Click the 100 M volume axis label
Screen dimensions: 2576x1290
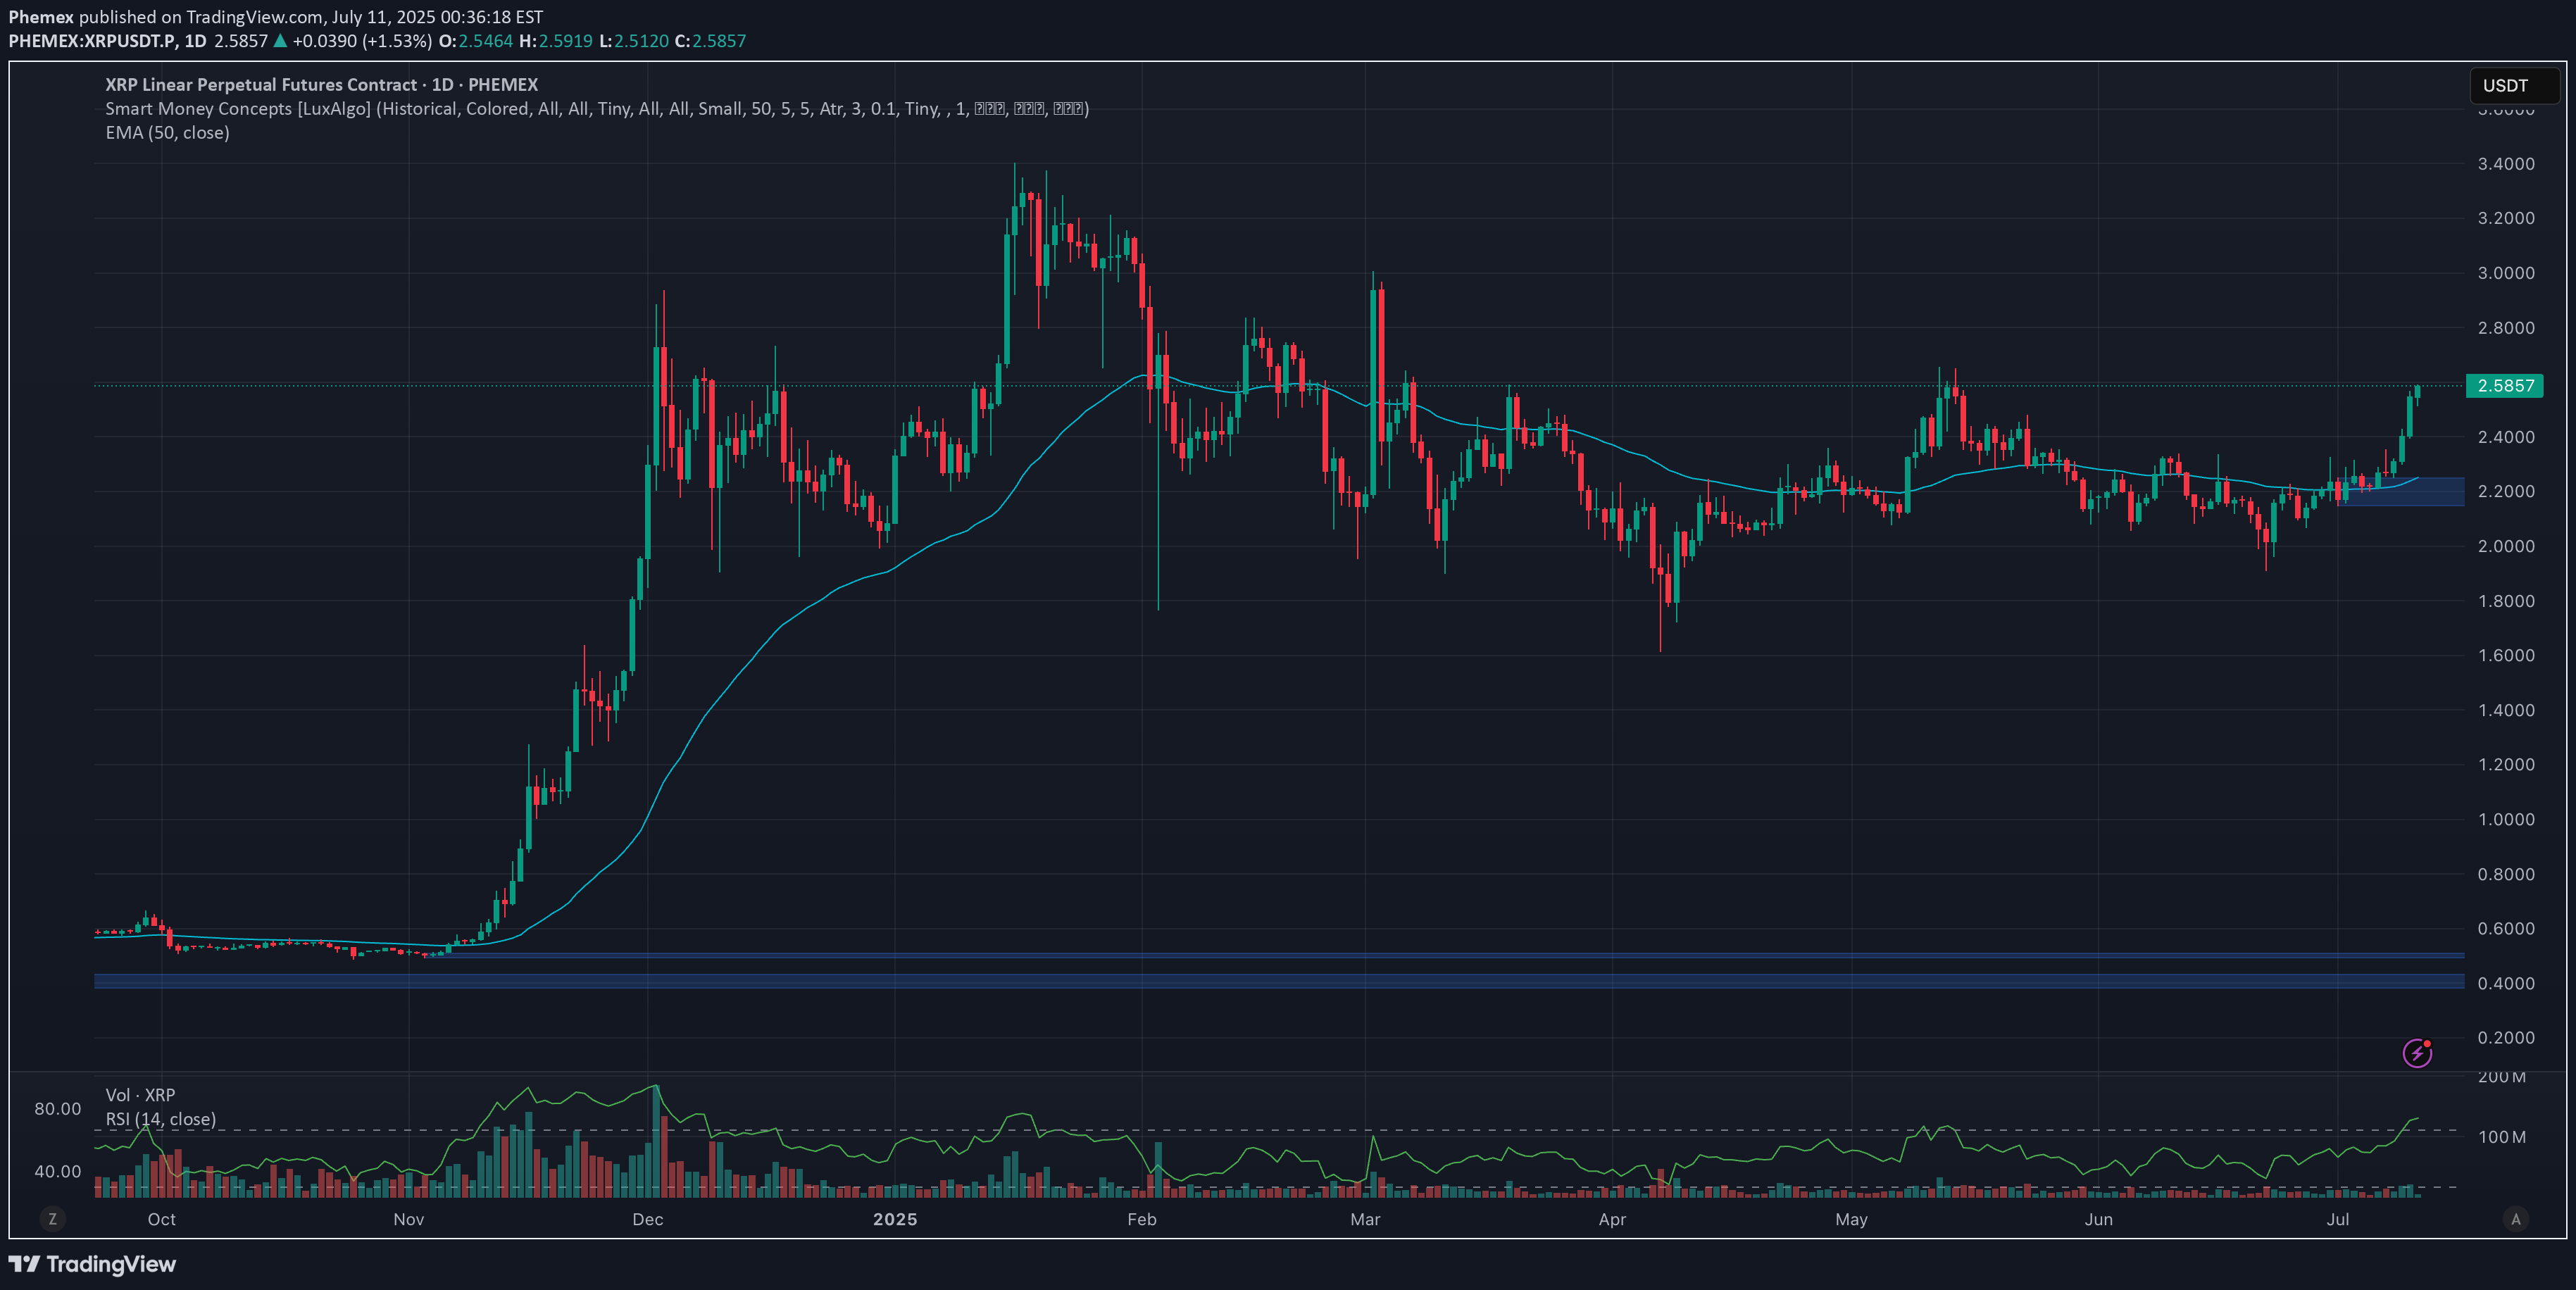[x=2502, y=1137]
